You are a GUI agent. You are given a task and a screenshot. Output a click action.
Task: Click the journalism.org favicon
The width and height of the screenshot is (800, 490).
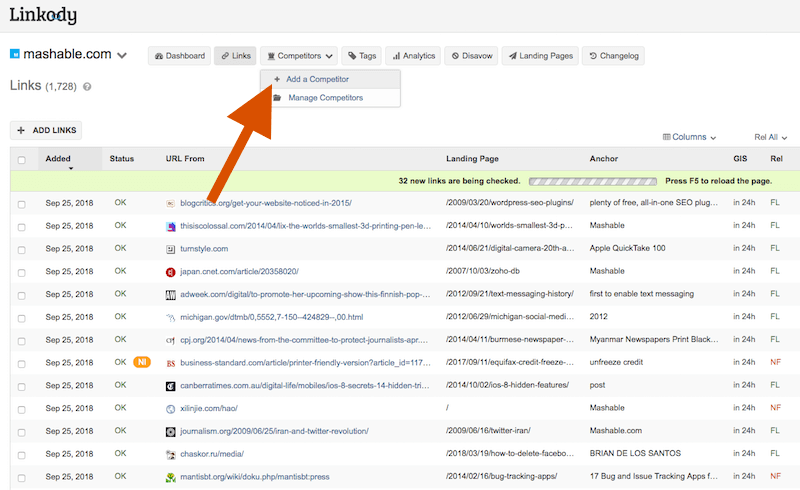coord(170,432)
